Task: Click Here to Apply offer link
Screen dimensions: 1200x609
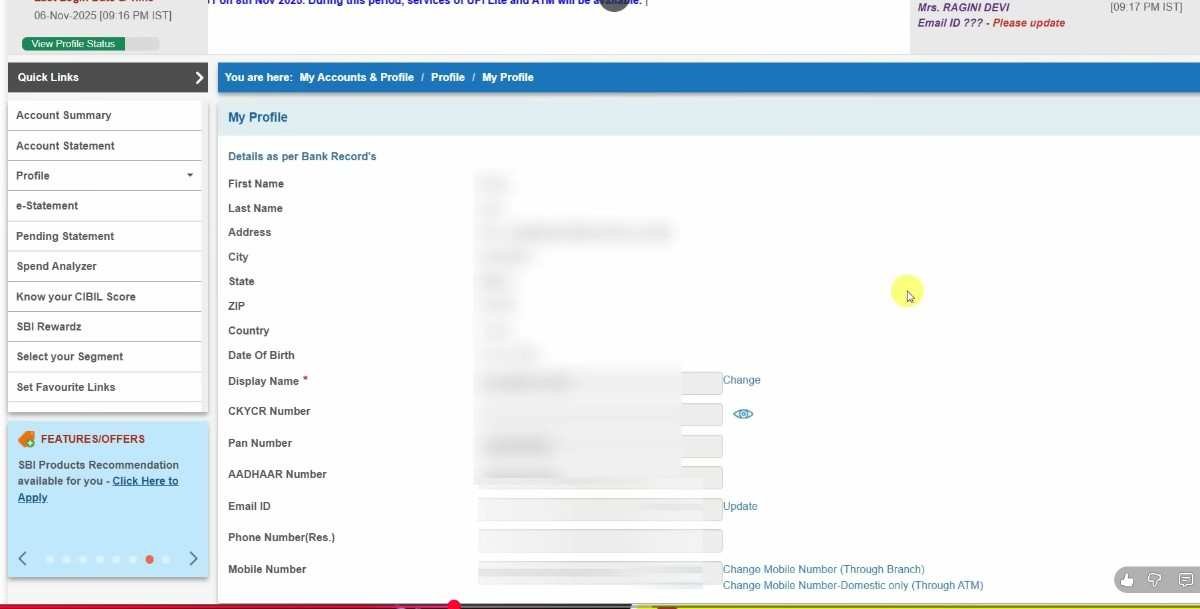Action: 145,481
